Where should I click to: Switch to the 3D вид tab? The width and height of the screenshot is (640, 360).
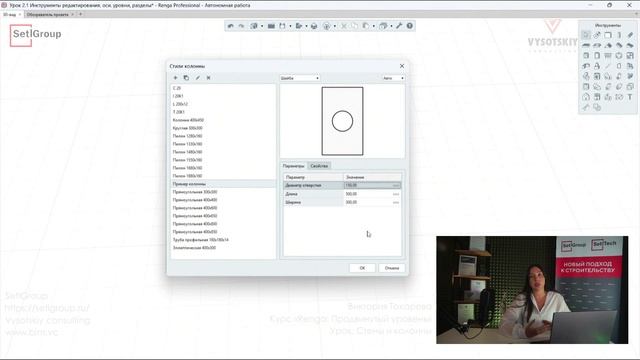coord(11,14)
